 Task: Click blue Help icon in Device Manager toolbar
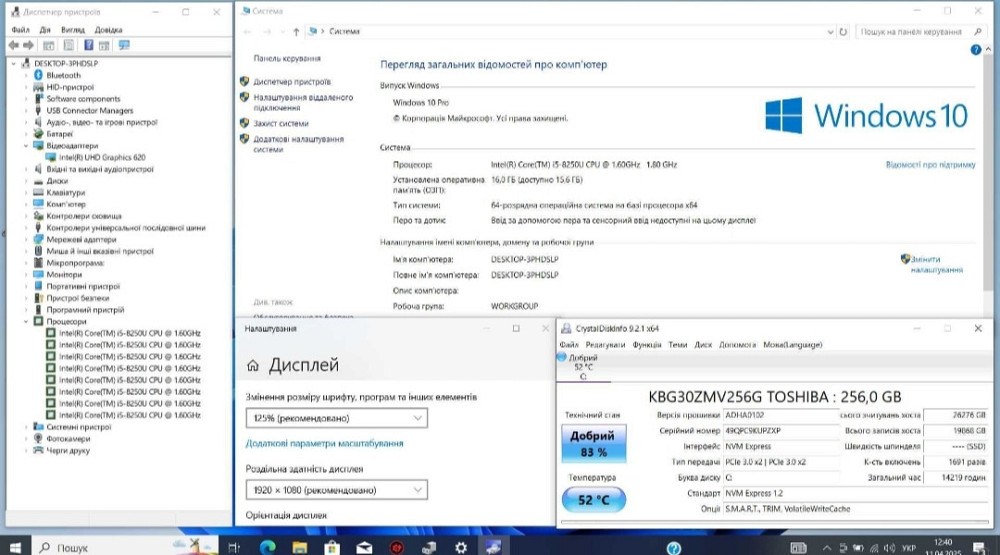(89, 45)
